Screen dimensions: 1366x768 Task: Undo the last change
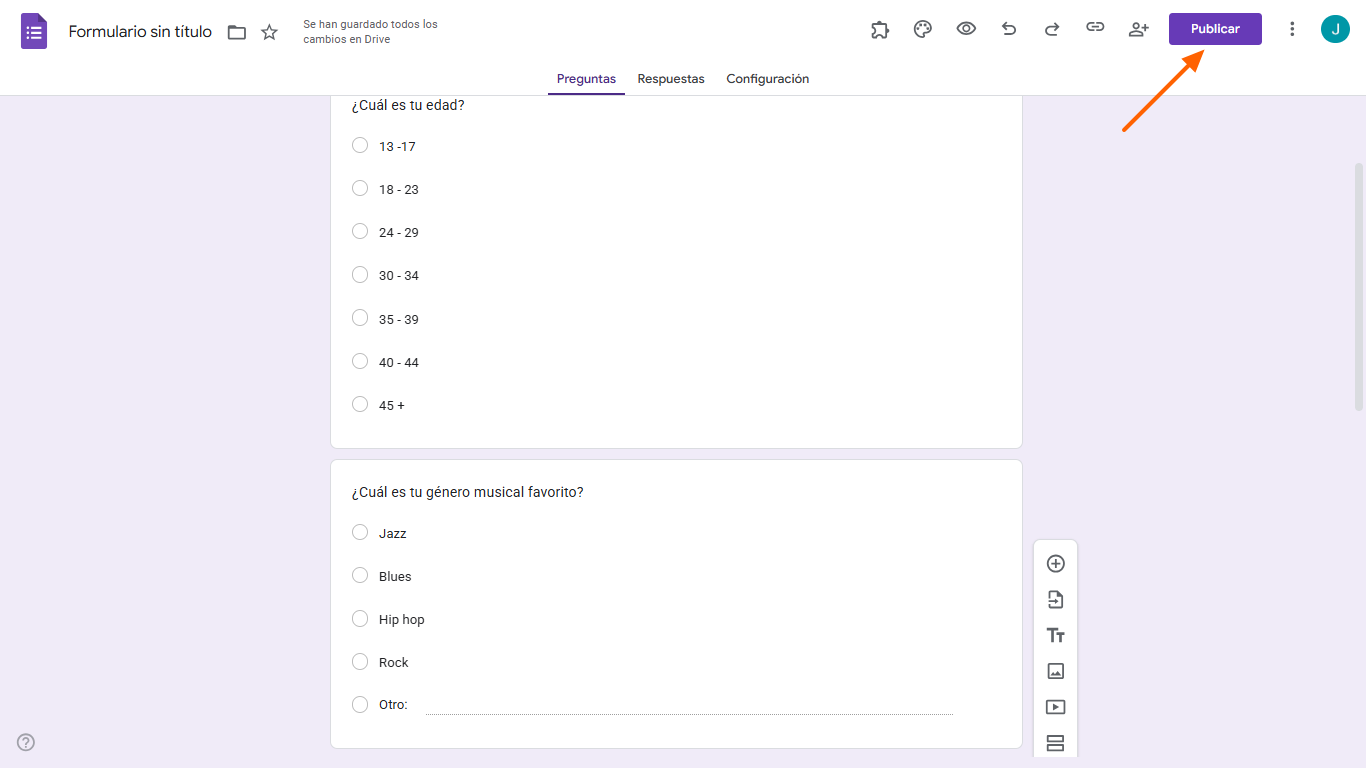point(1009,29)
